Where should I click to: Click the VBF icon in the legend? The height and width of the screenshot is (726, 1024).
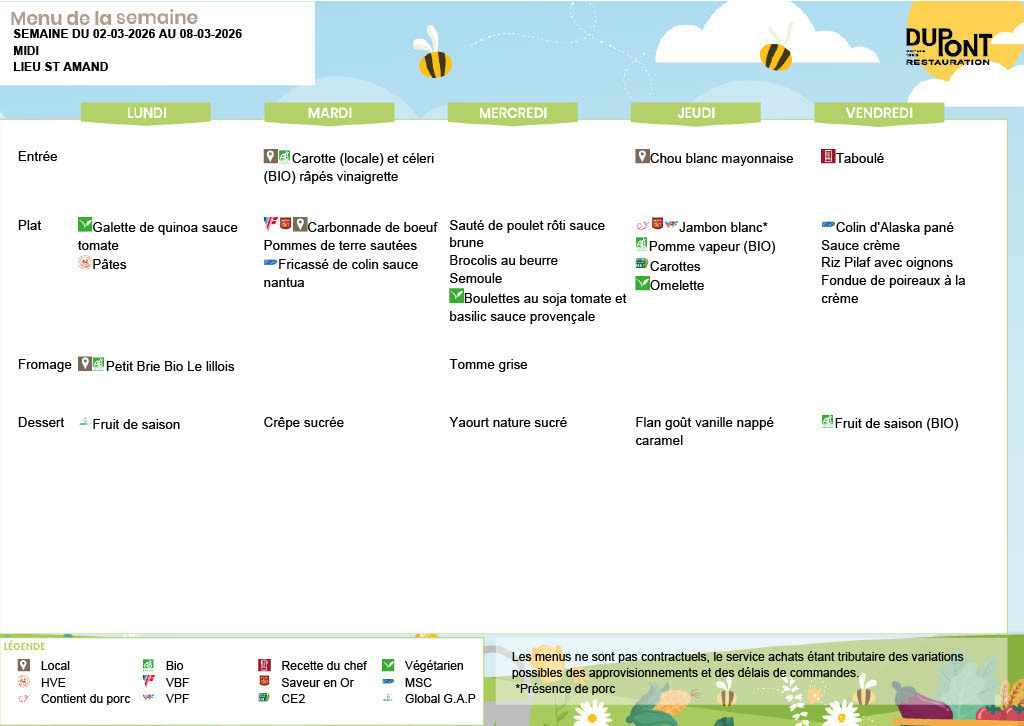click(x=147, y=682)
